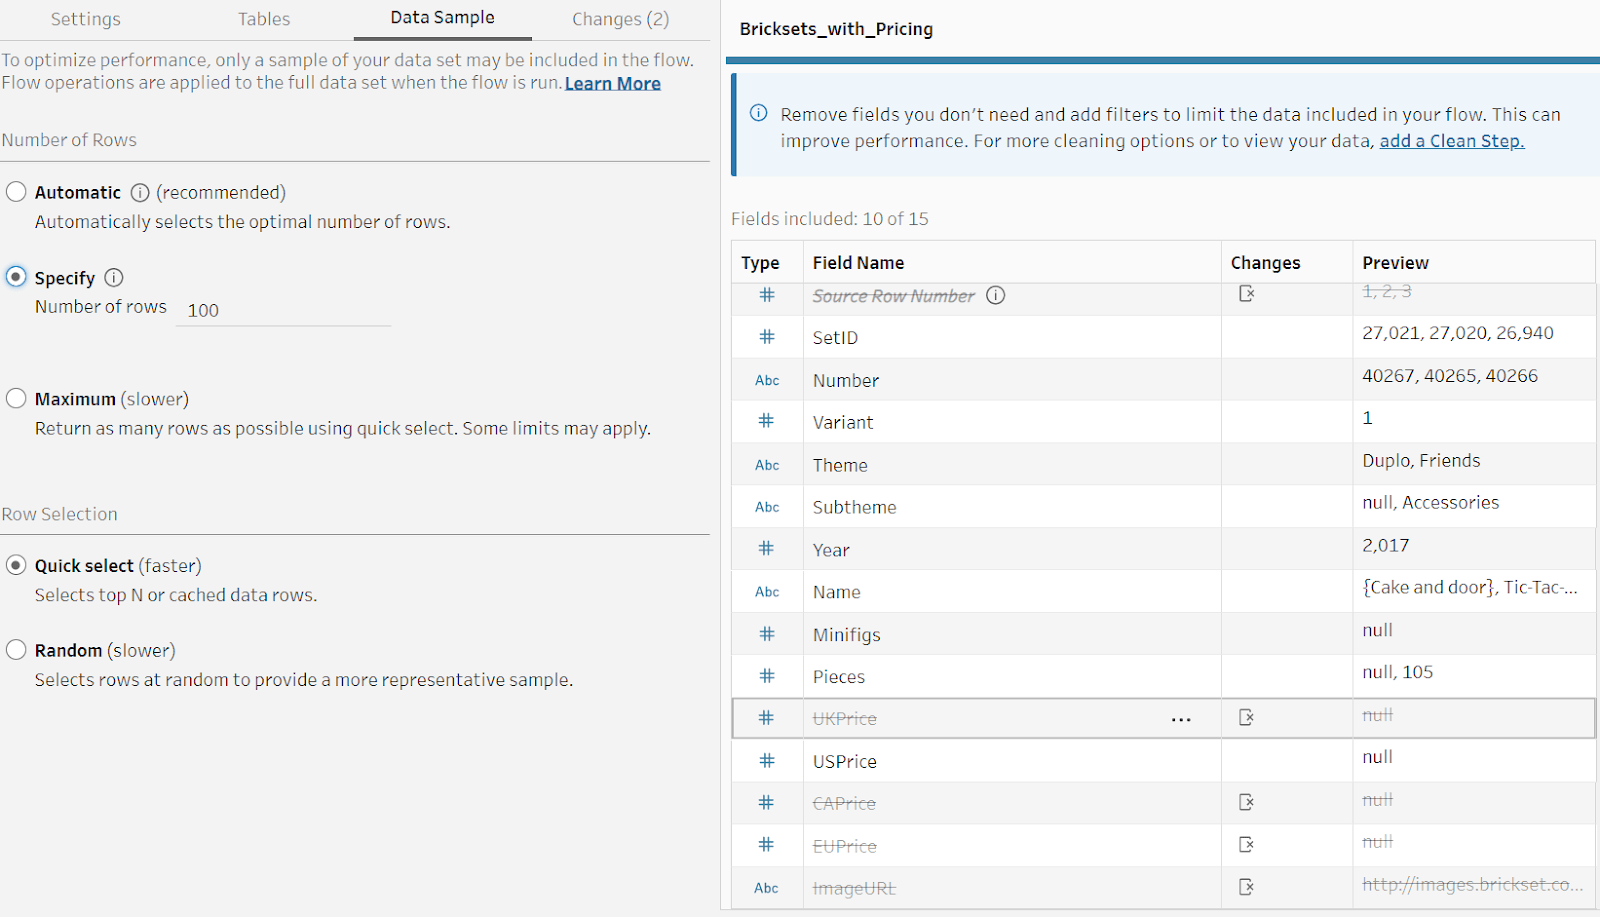This screenshot has height=917, width=1600.
Task: Select Quick select row selection
Action: coord(16,565)
